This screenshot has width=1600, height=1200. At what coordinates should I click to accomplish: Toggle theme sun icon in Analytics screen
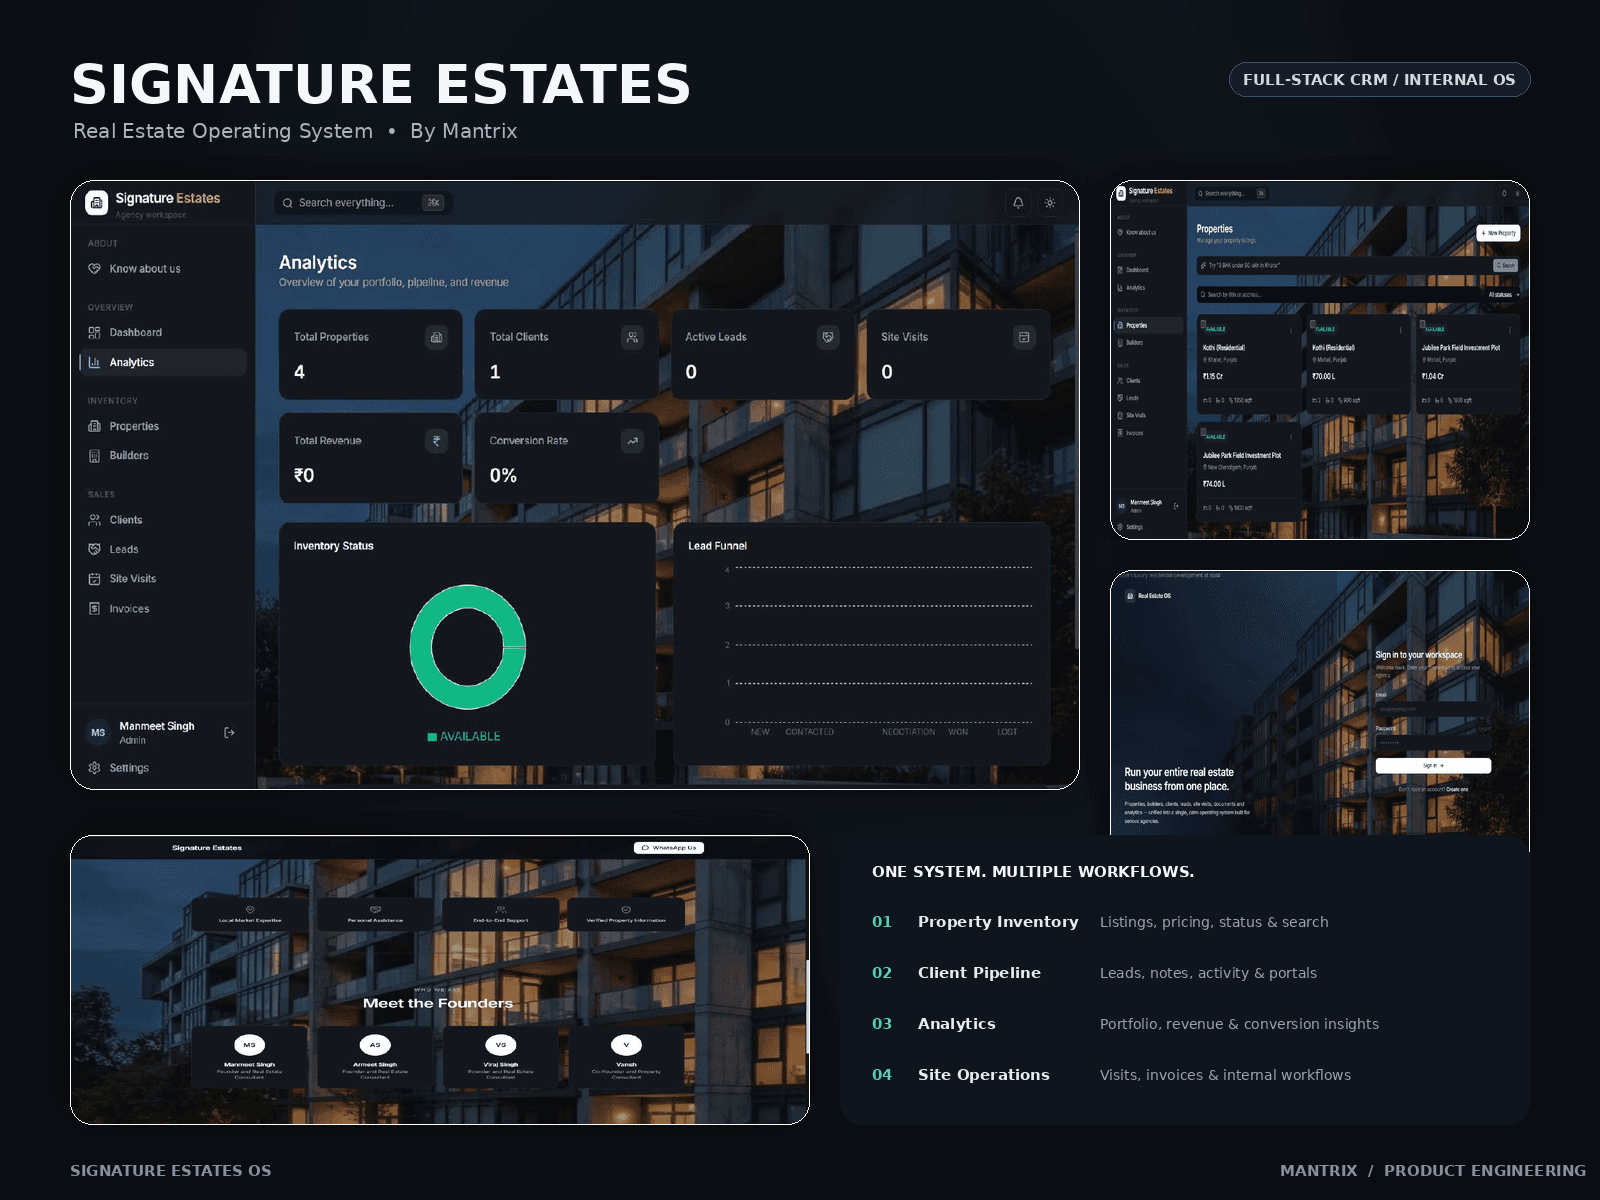click(1050, 202)
